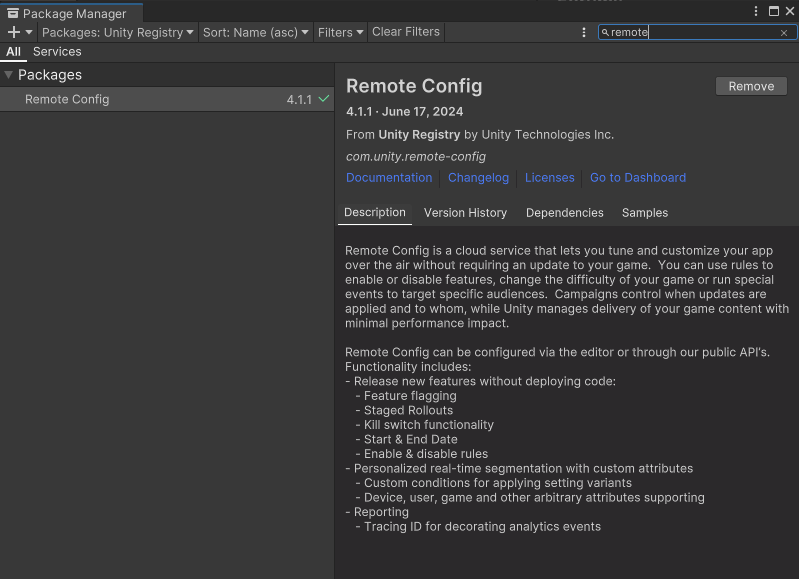Select the Version History tab
The image size is (799, 579).
(465, 213)
